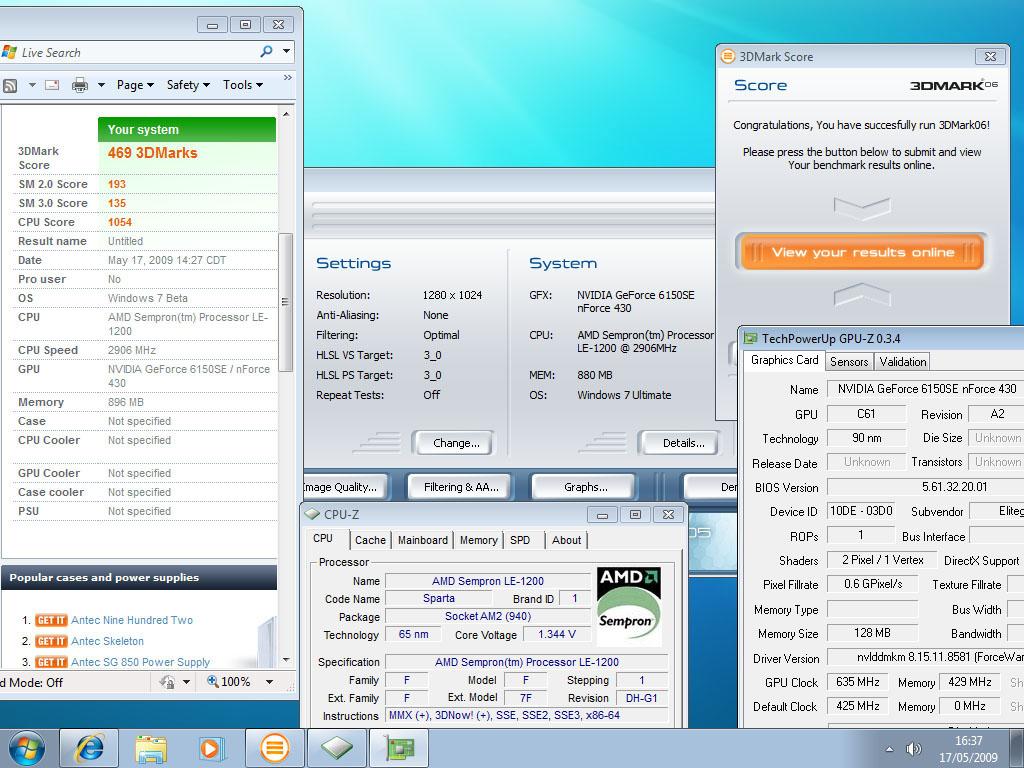Click the Change... settings button in 3DMark
Image resolution: width=1024 pixels, height=768 pixels.
456,443
